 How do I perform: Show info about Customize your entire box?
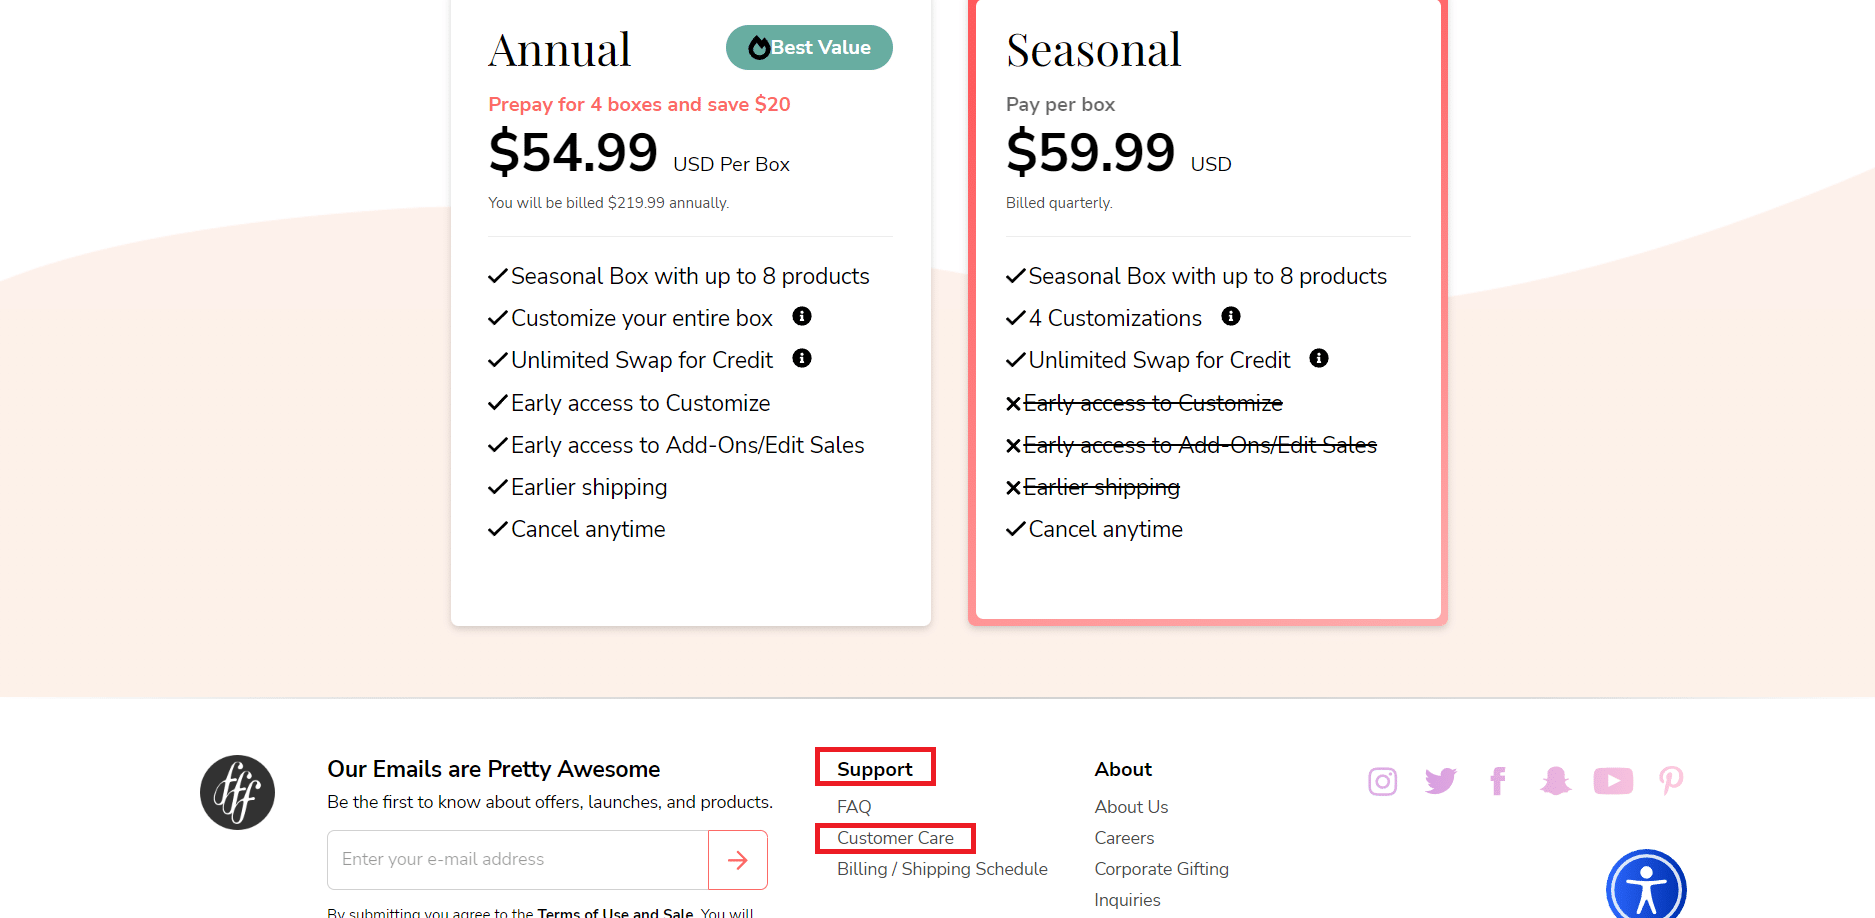coord(801,316)
